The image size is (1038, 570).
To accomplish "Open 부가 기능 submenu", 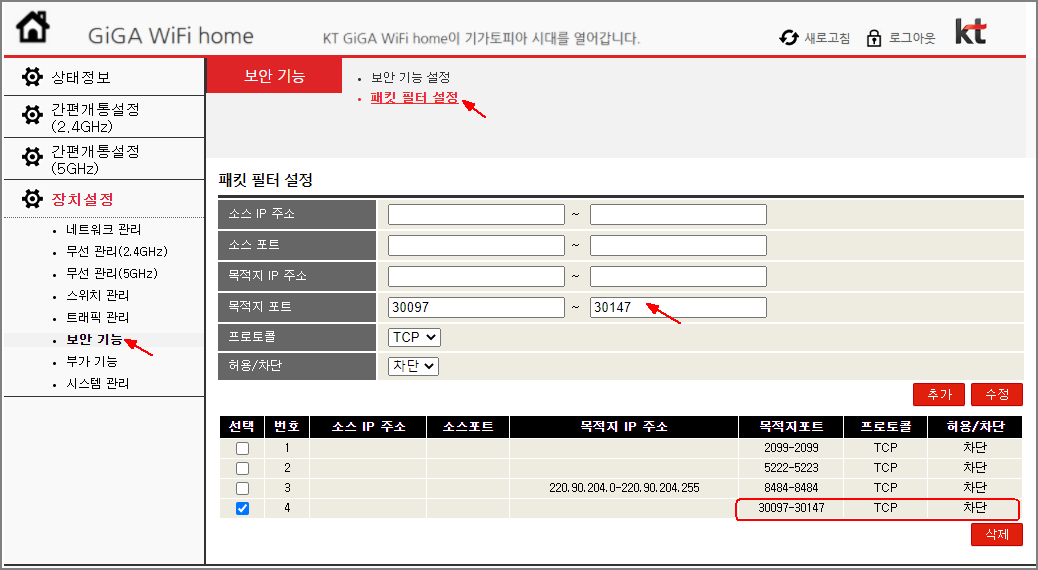I will [x=91, y=361].
